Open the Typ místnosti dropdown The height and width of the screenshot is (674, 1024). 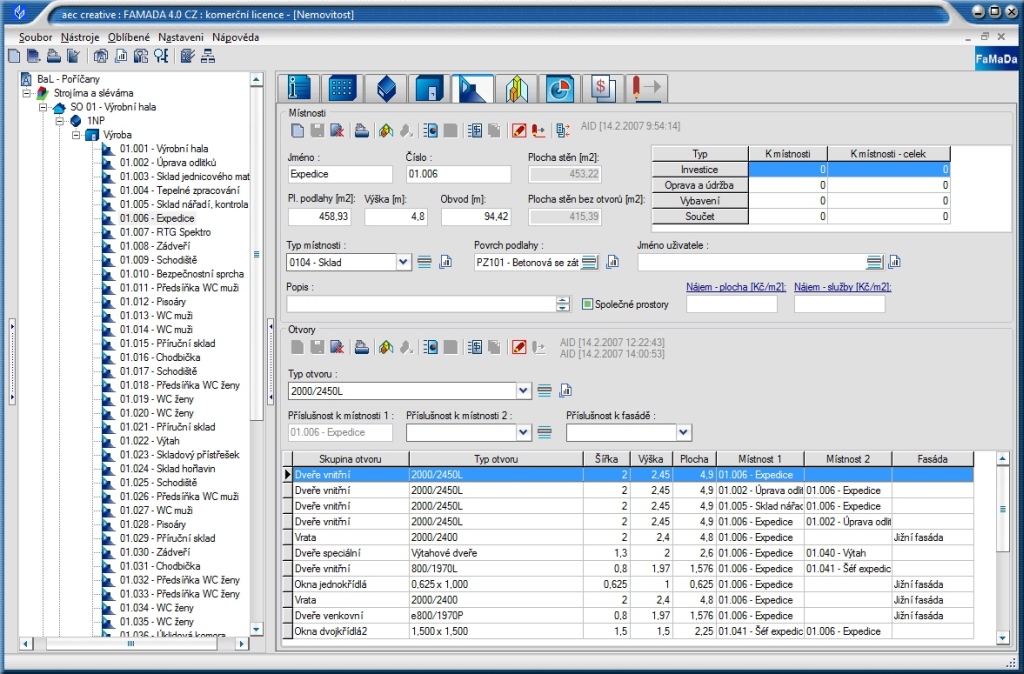(403, 263)
